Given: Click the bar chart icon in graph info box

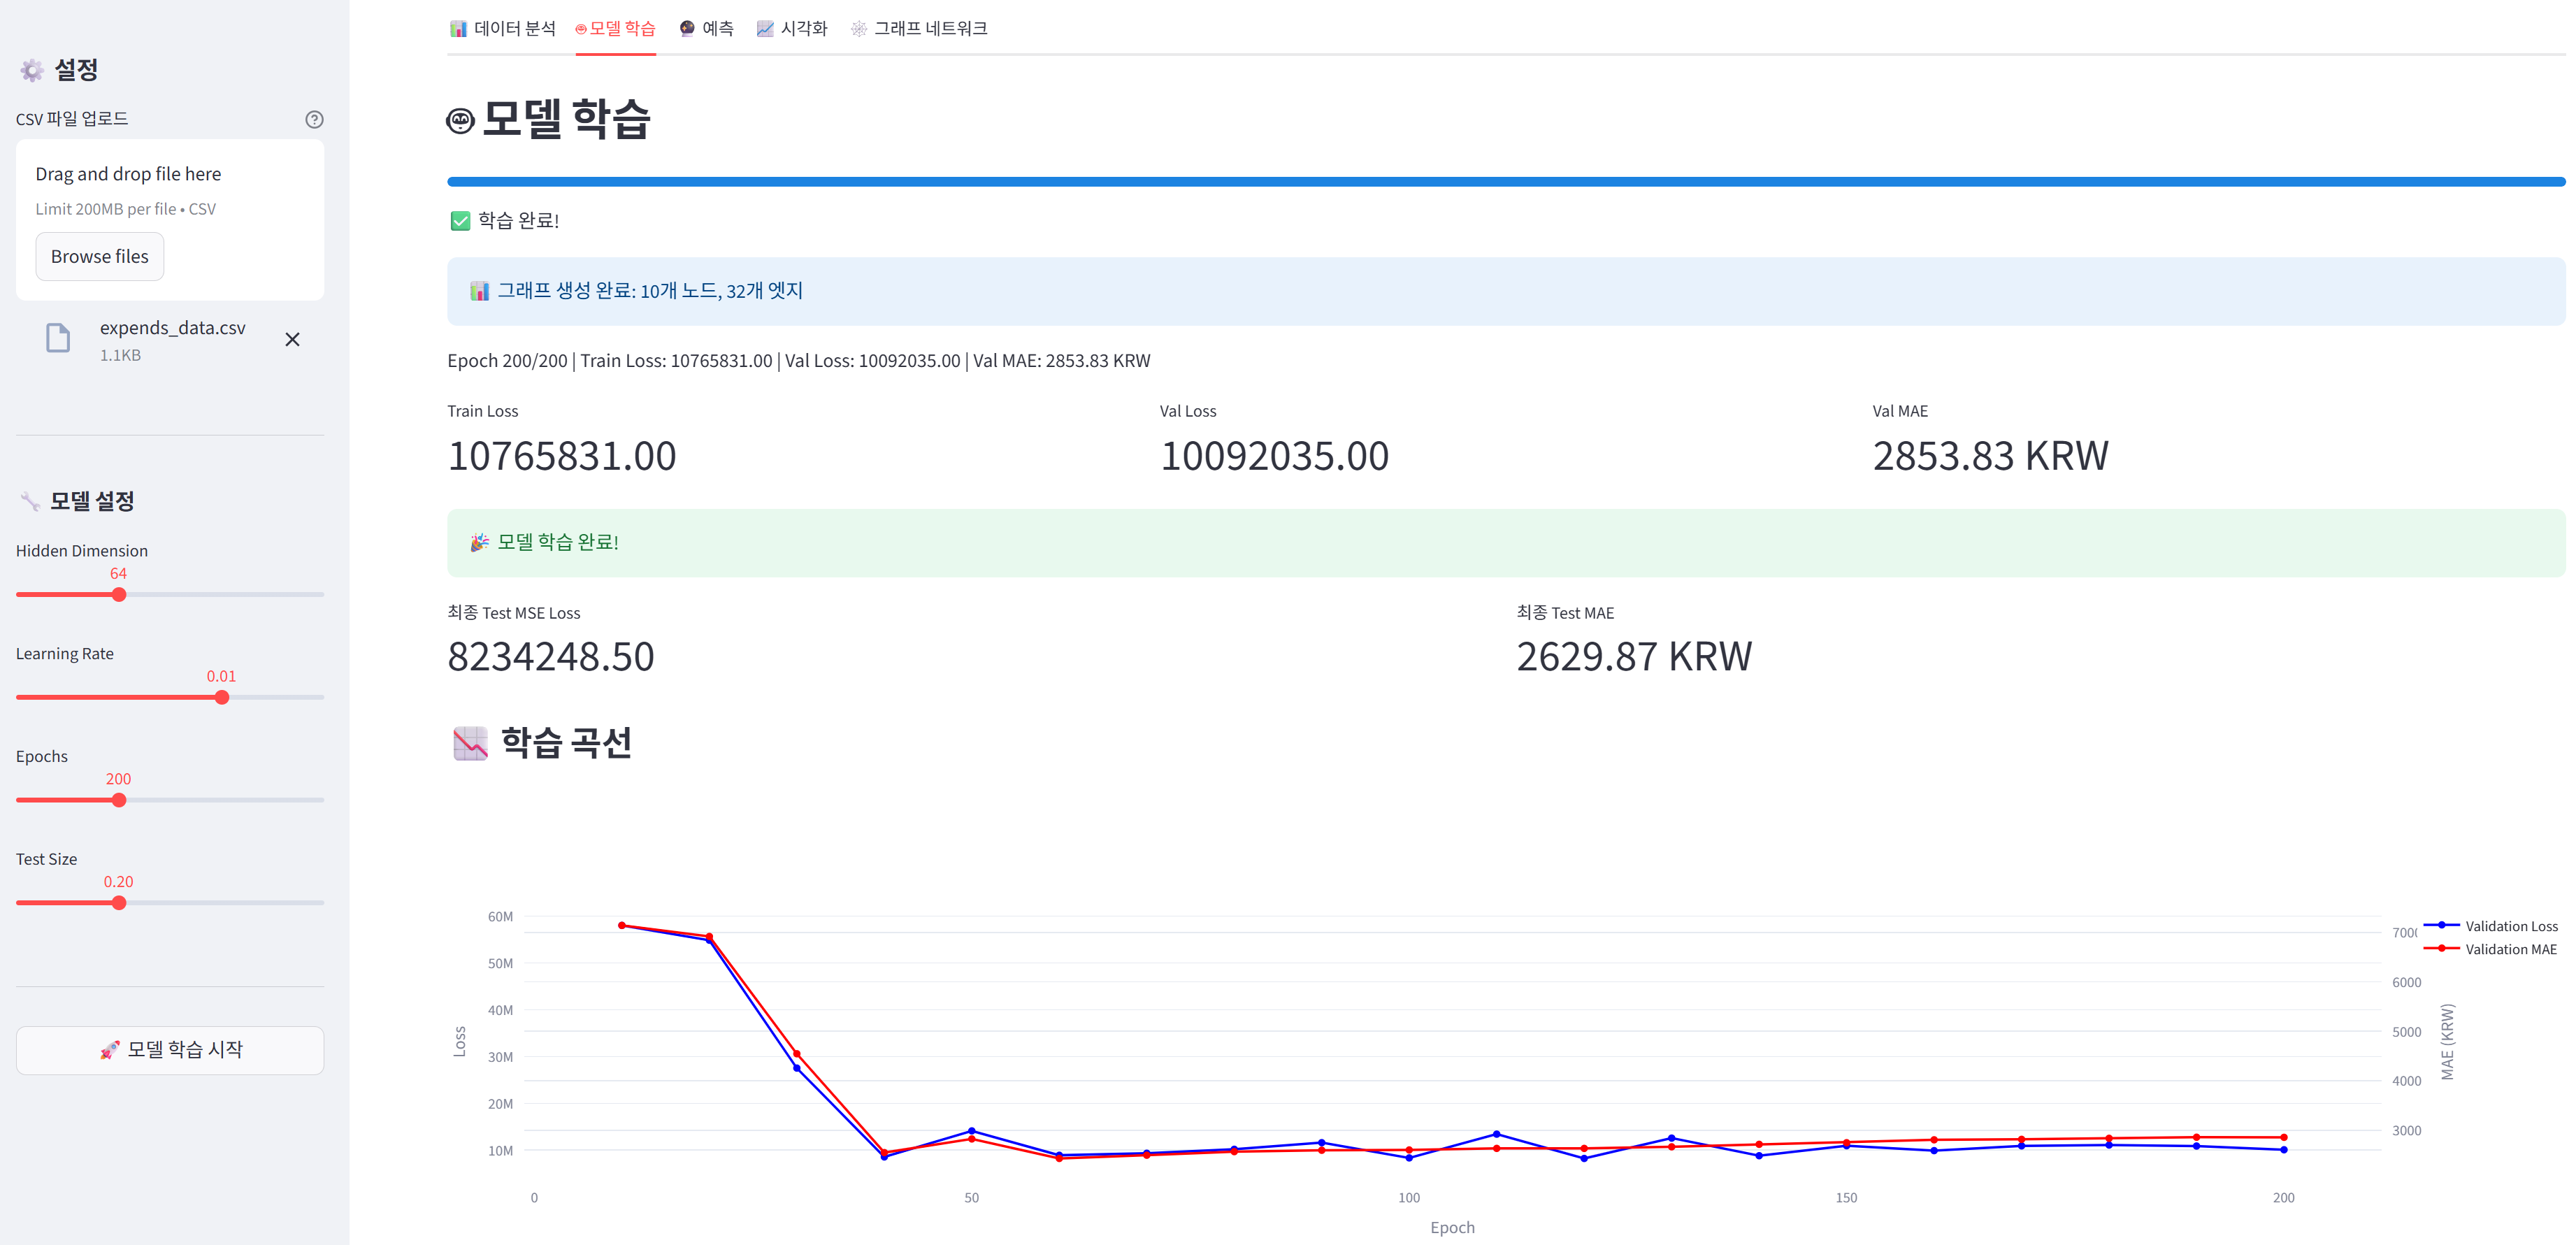Looking at the screenshot, I should coord(480,291).
